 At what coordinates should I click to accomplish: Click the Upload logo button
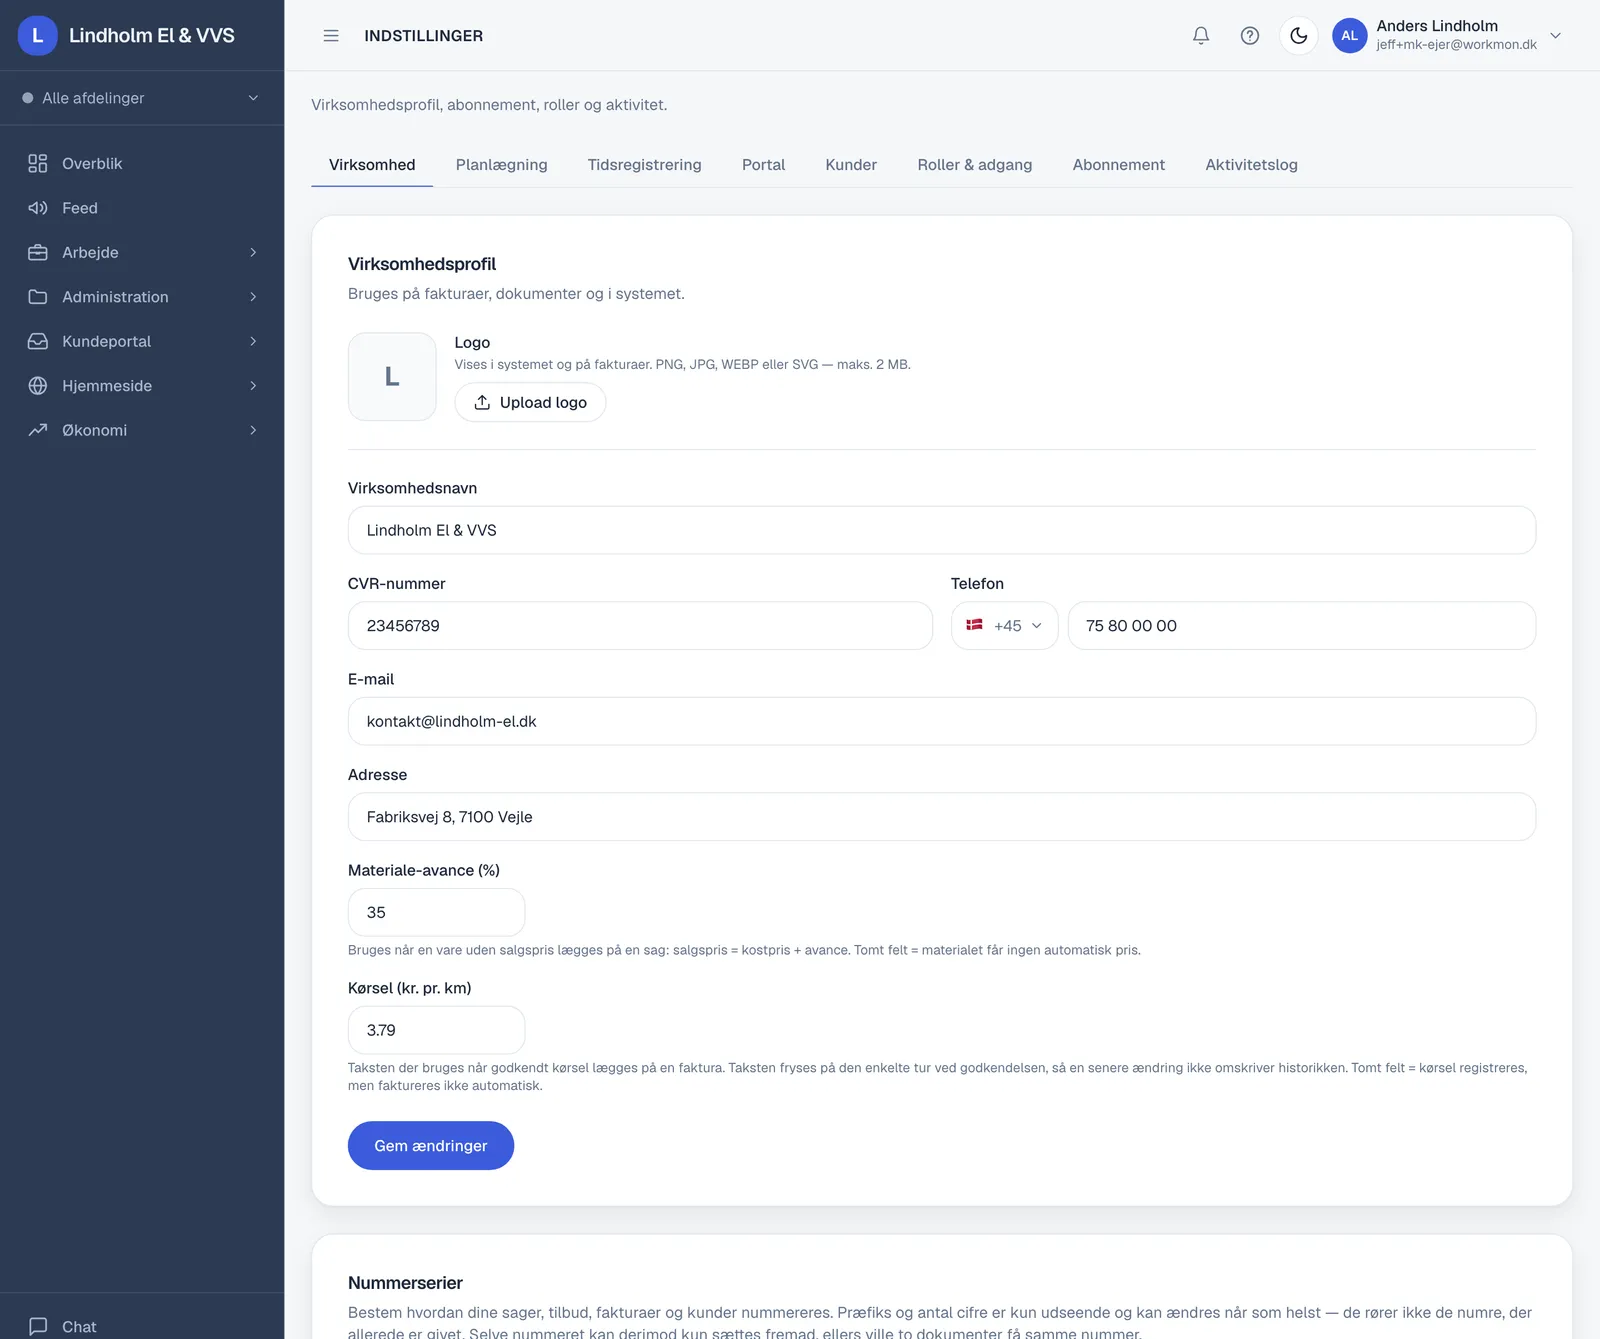pyautogui.click(x=530, y=402)
